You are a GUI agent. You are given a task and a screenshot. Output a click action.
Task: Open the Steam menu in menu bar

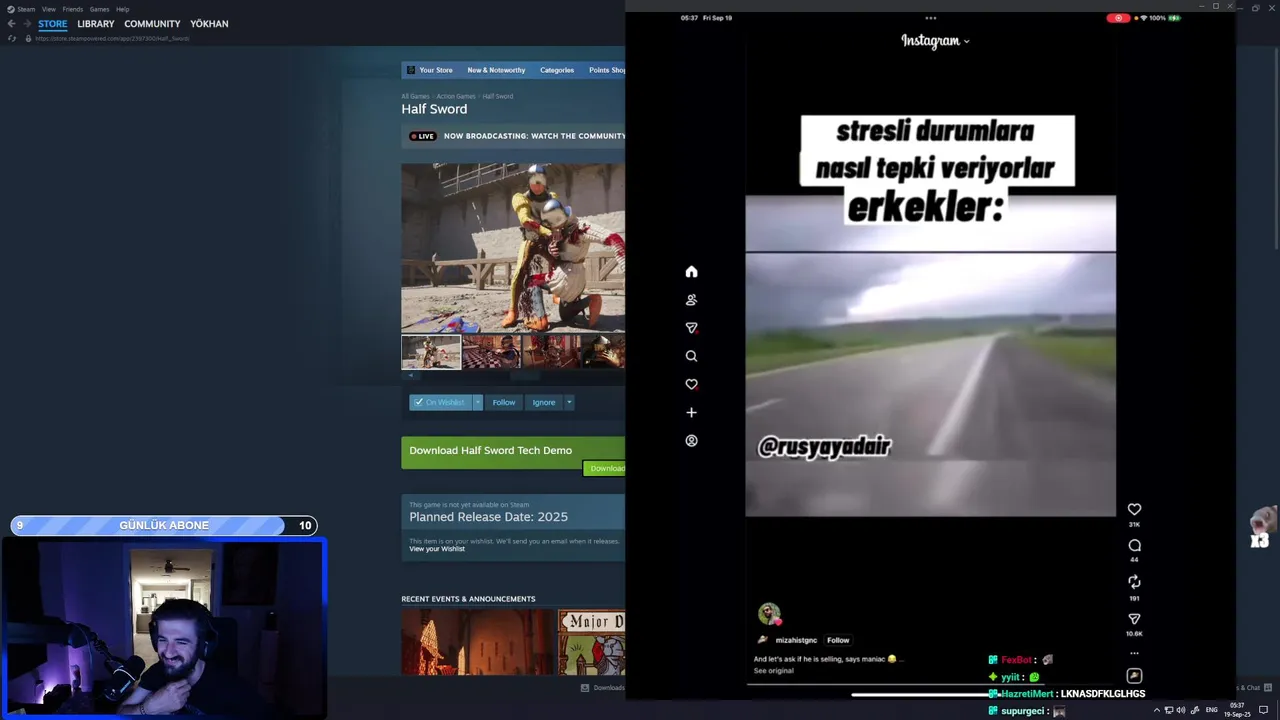point(26,9)
